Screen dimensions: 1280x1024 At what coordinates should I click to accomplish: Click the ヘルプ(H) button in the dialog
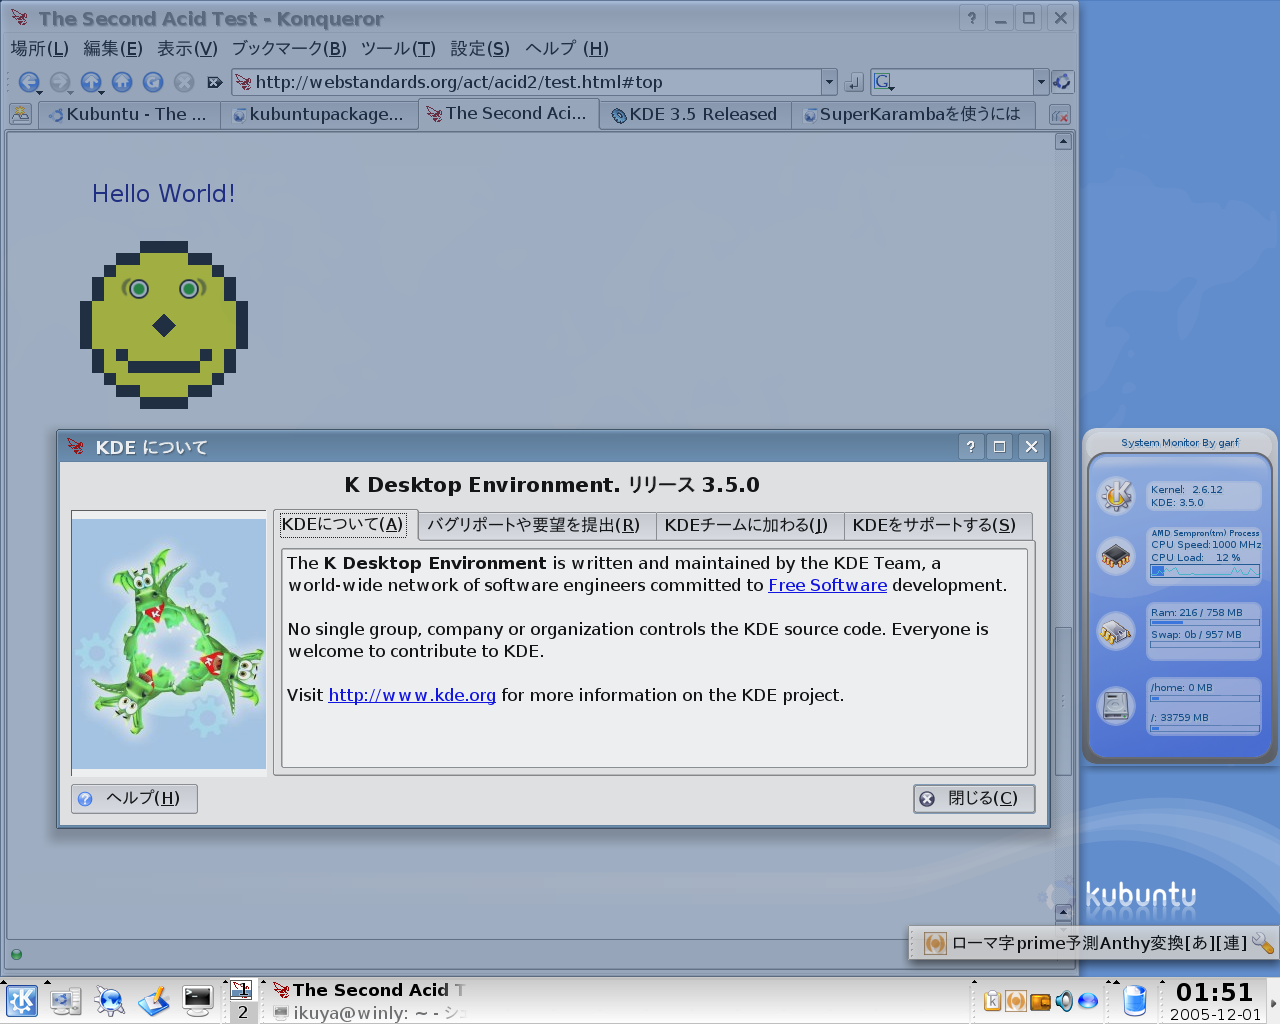[x=134, y=798]
